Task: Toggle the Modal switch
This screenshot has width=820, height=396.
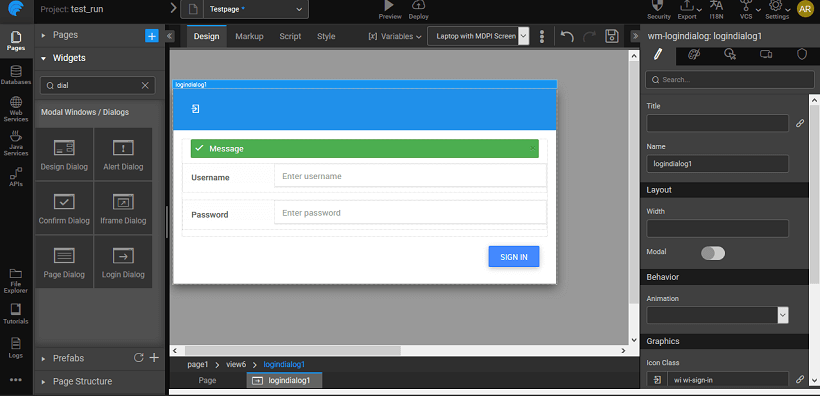Action: click(x=713, y=253)
